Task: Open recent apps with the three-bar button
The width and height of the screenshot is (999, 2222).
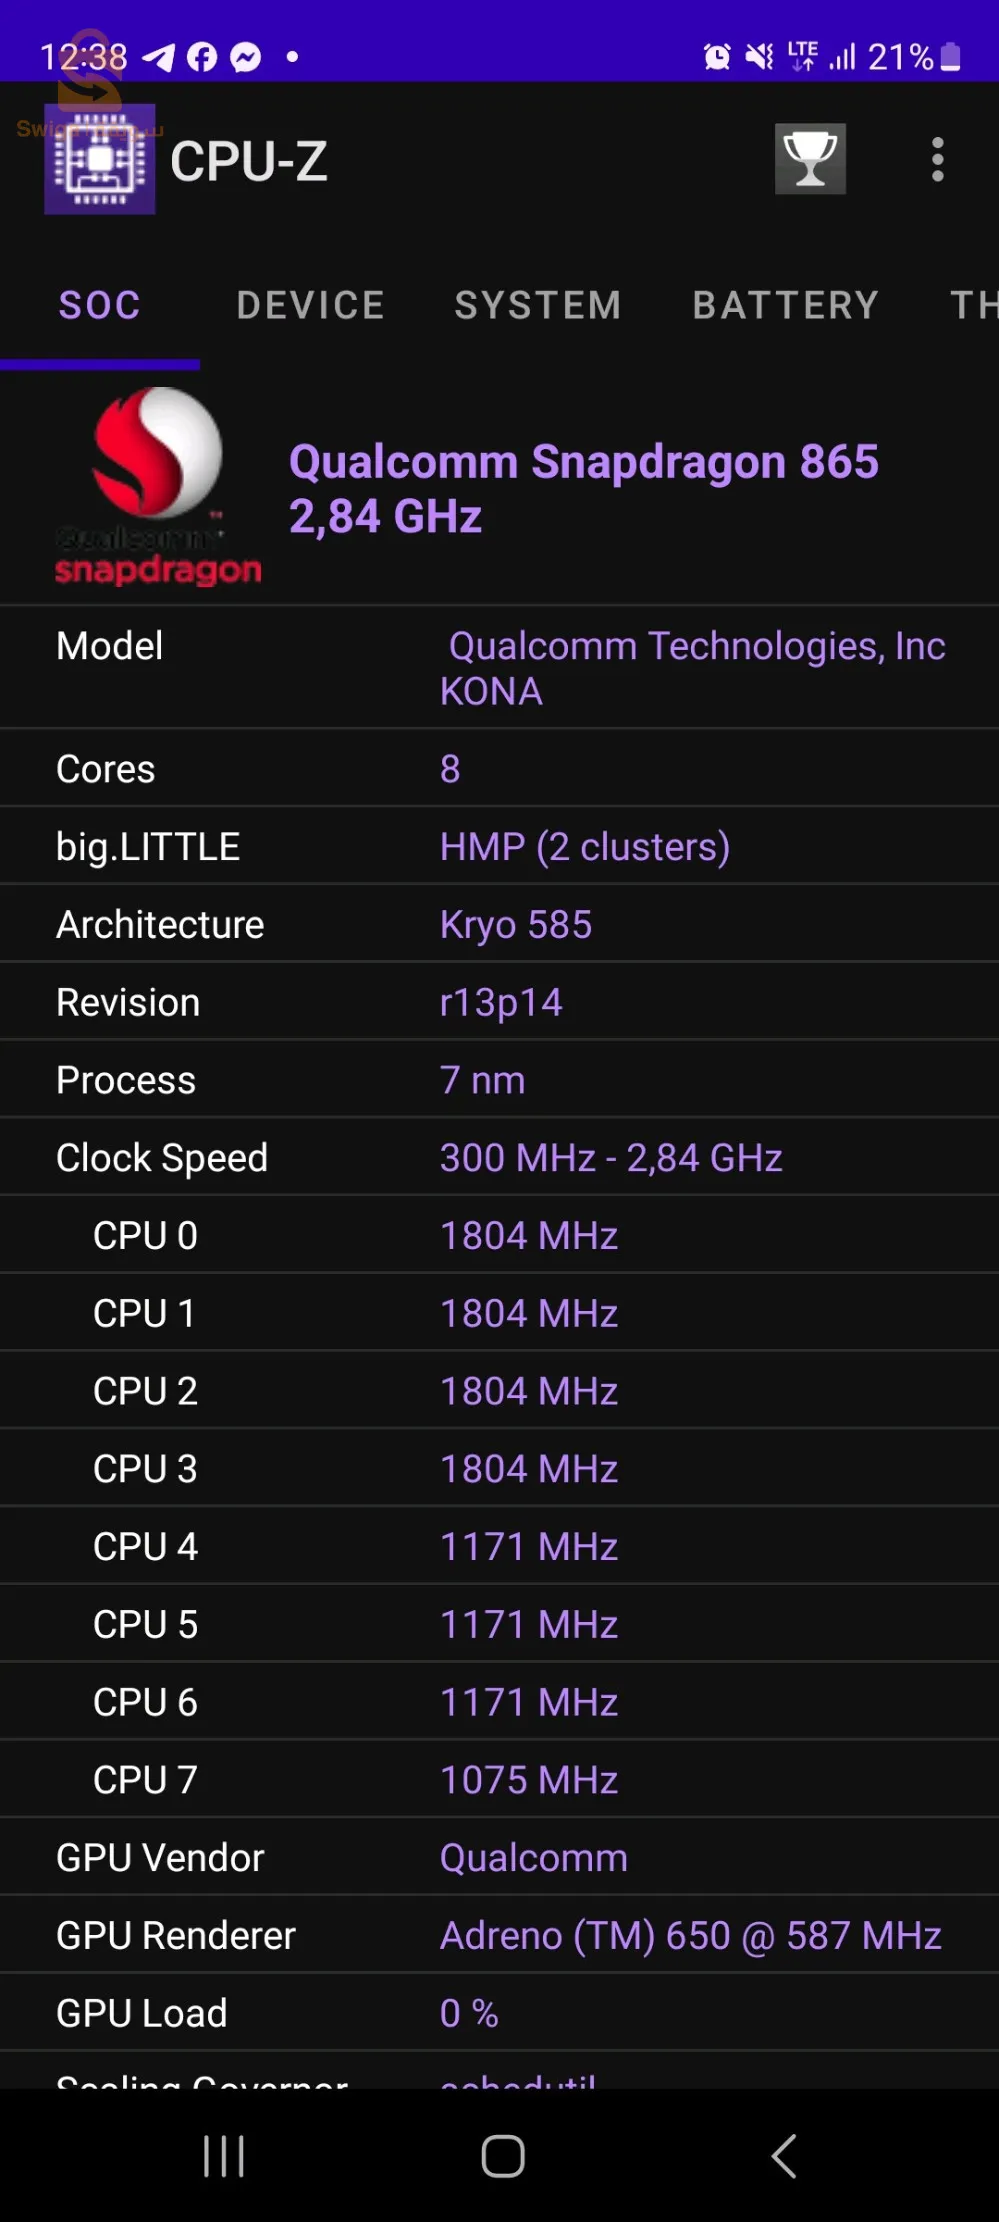Action: click(x=223, y=2155)
